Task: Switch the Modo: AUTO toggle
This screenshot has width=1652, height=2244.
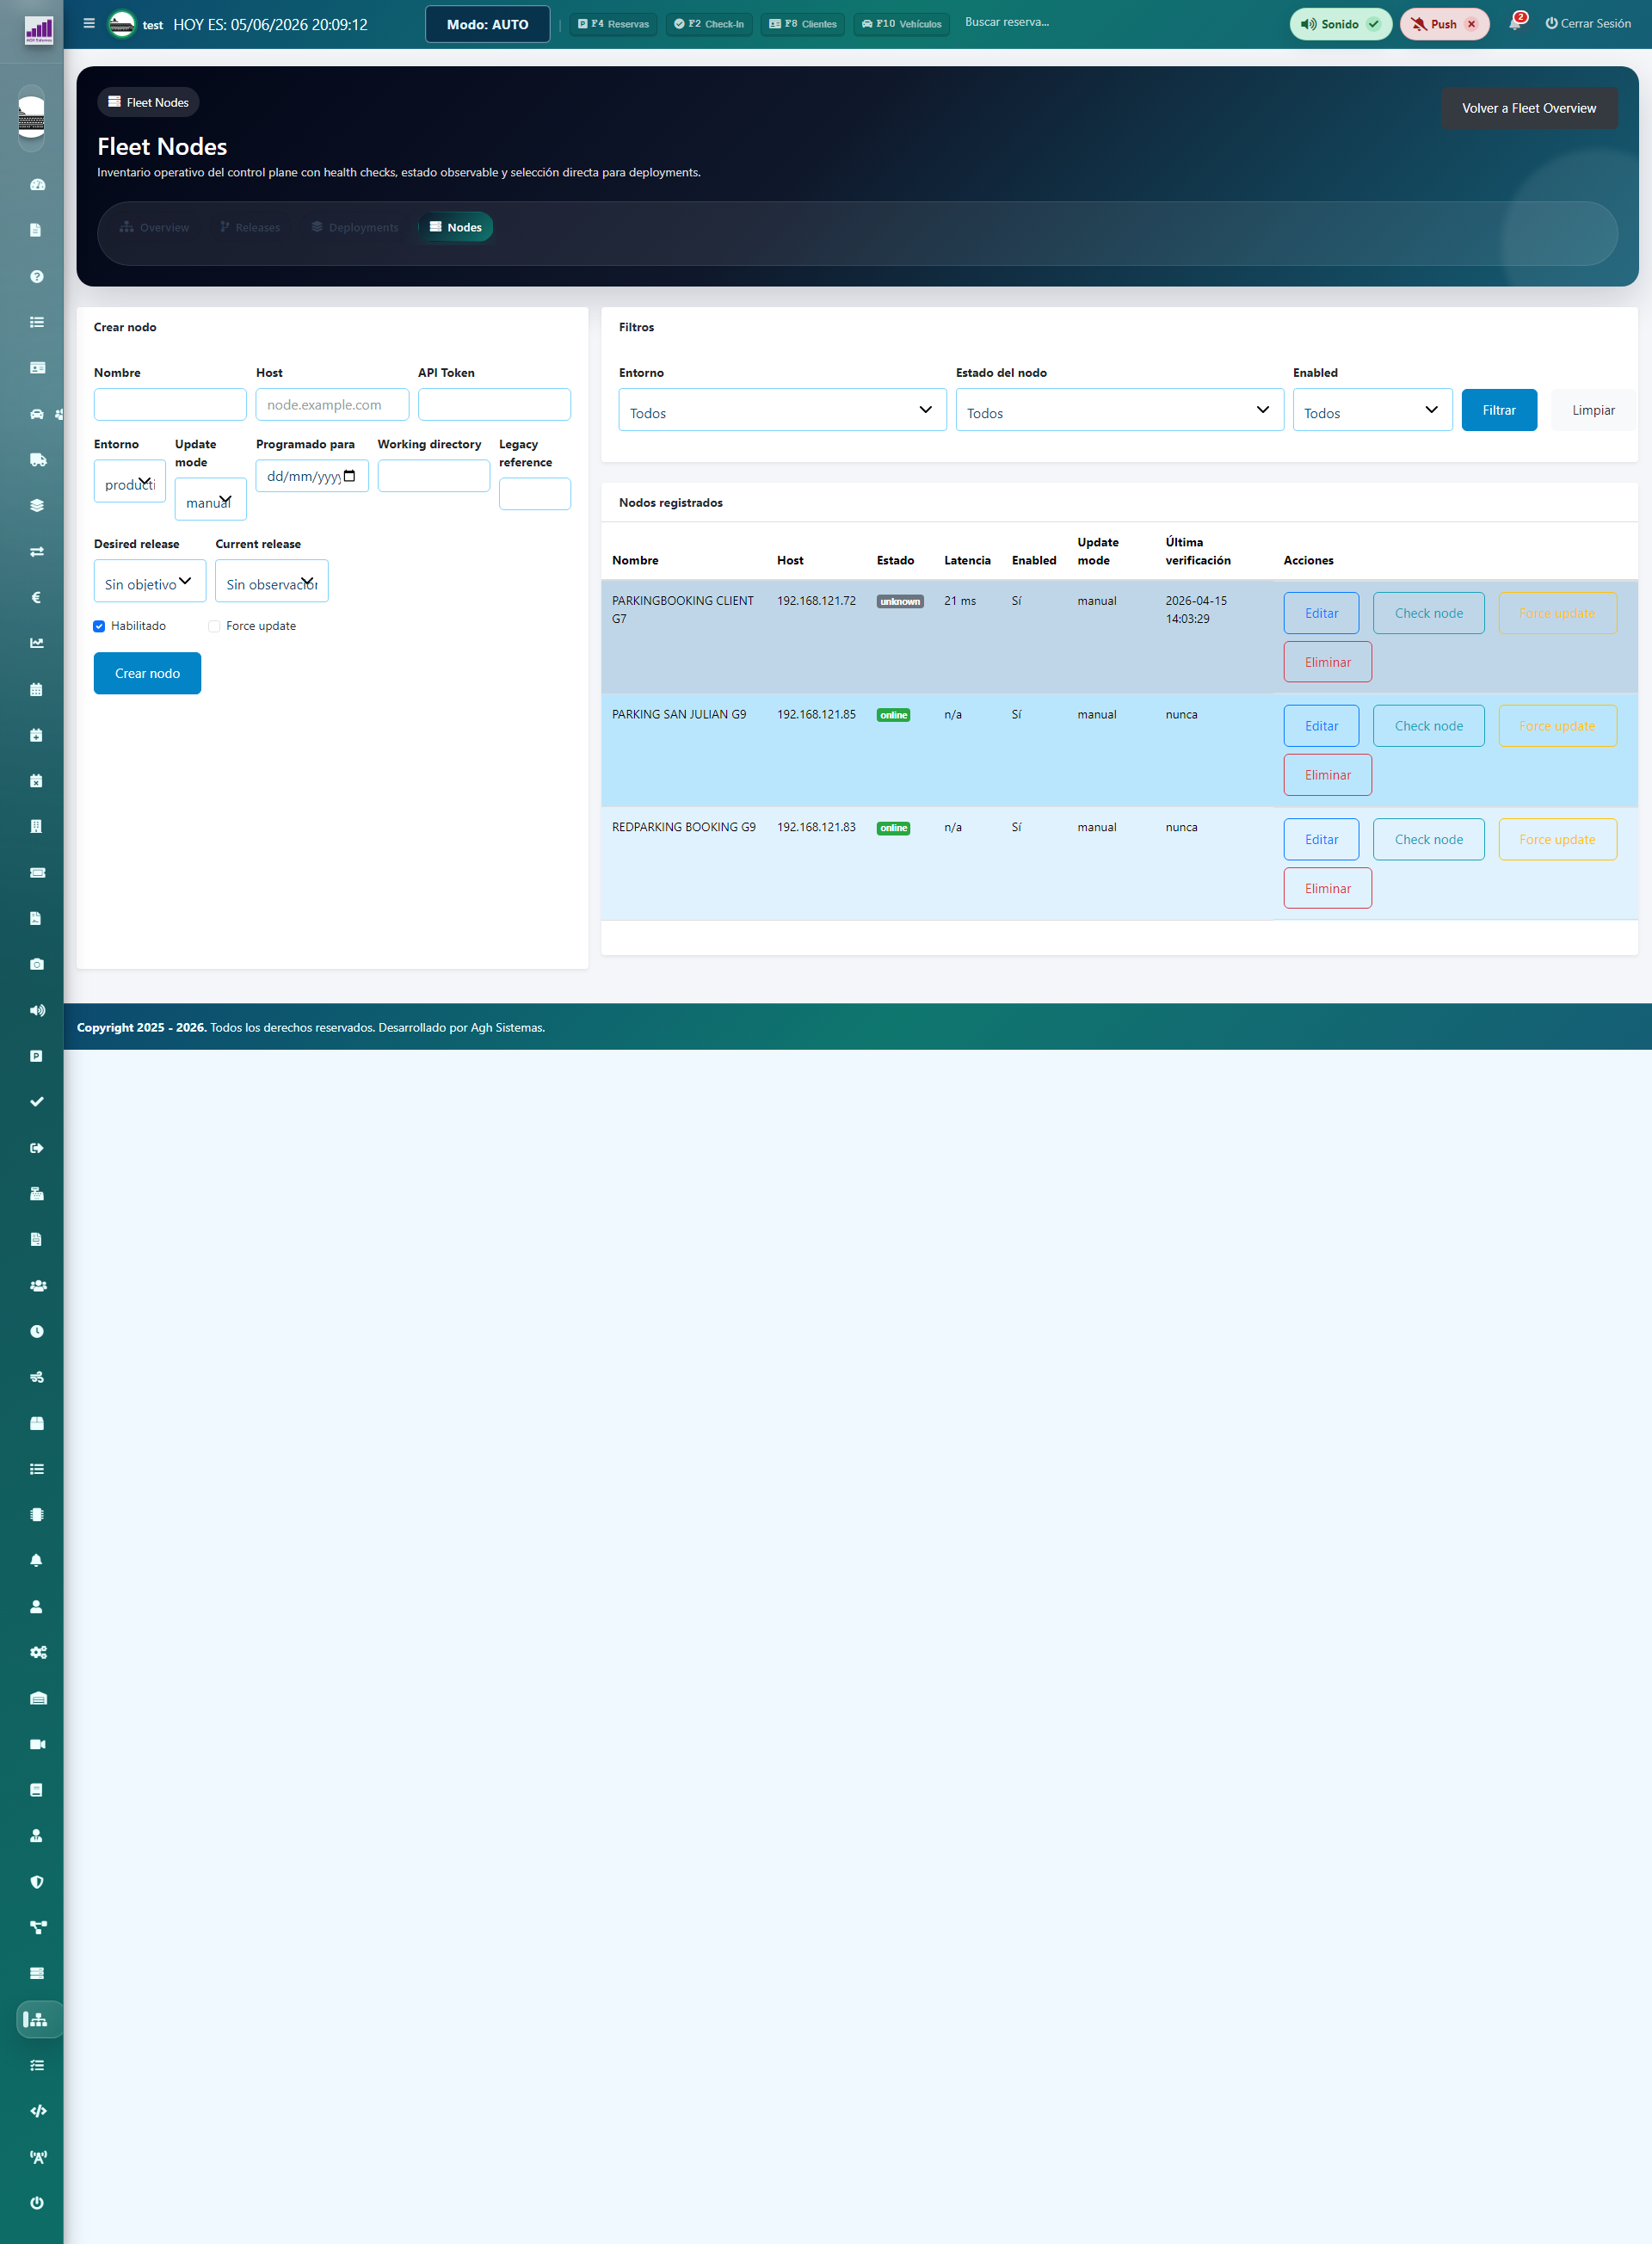Action: [488, 24]
